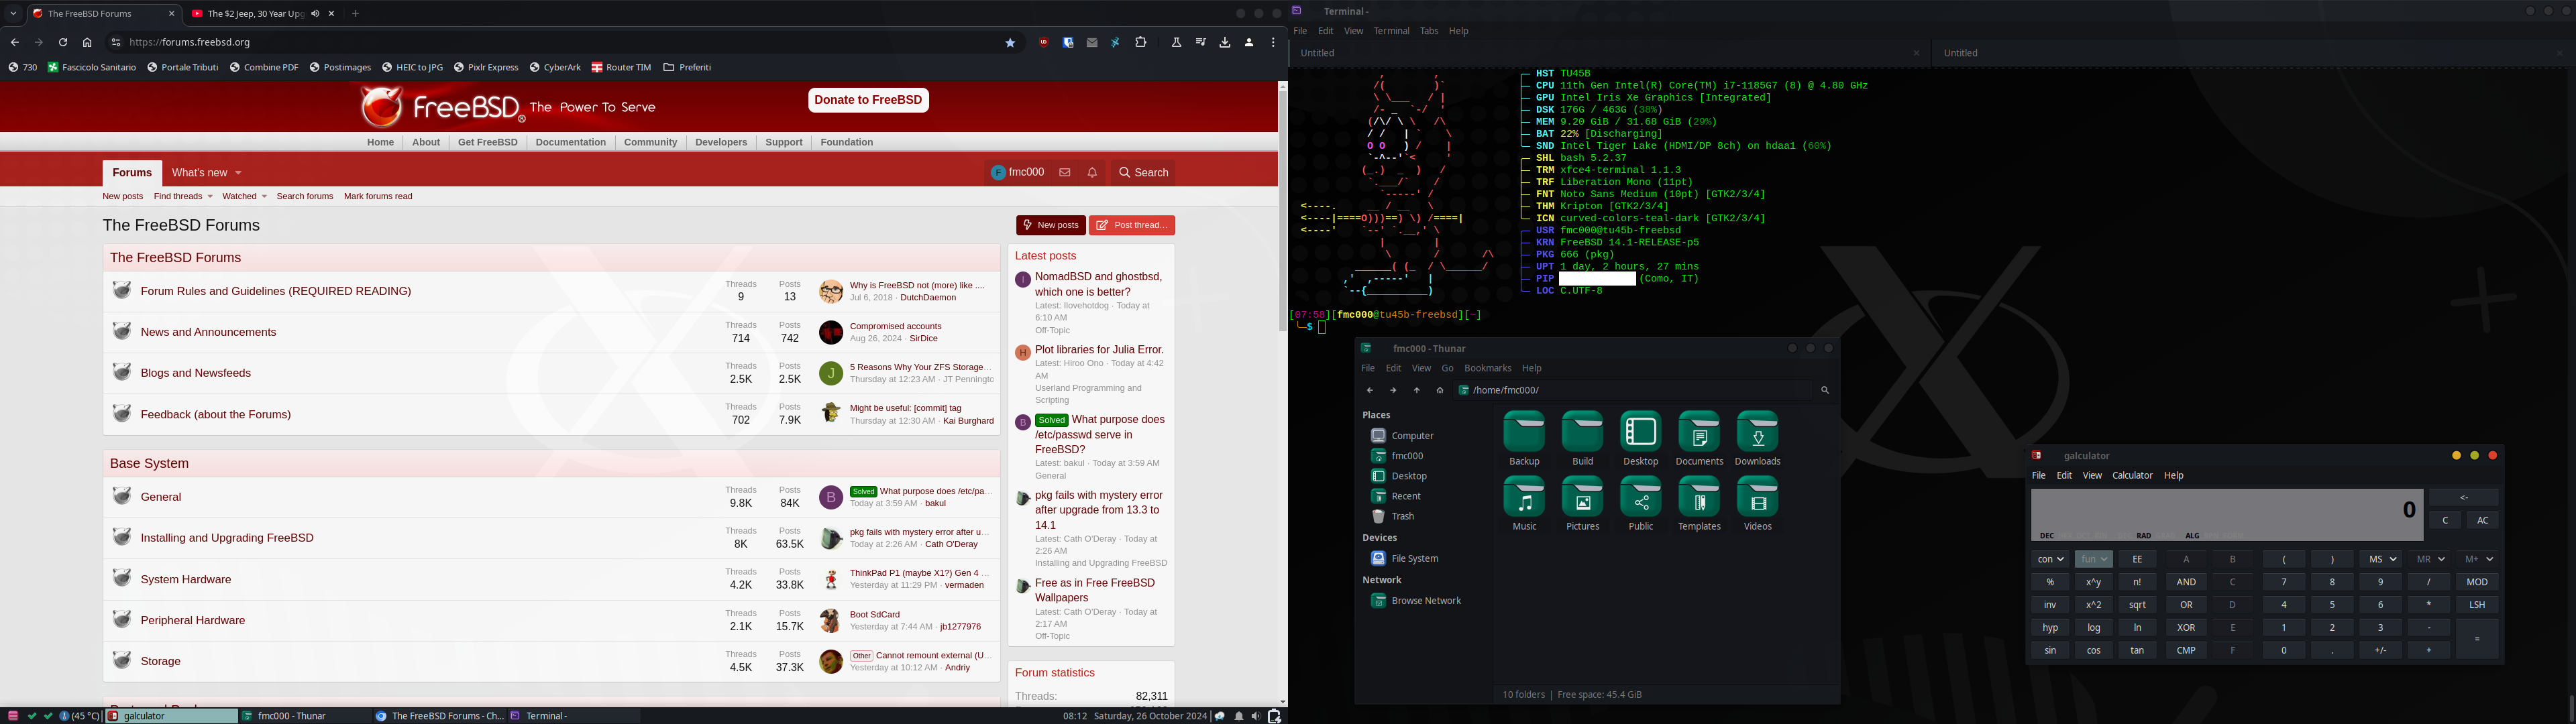The image size is (2576, 724).
Task: Click browser address bar URL
Action: pyautogui.click(x=190, y=42)
